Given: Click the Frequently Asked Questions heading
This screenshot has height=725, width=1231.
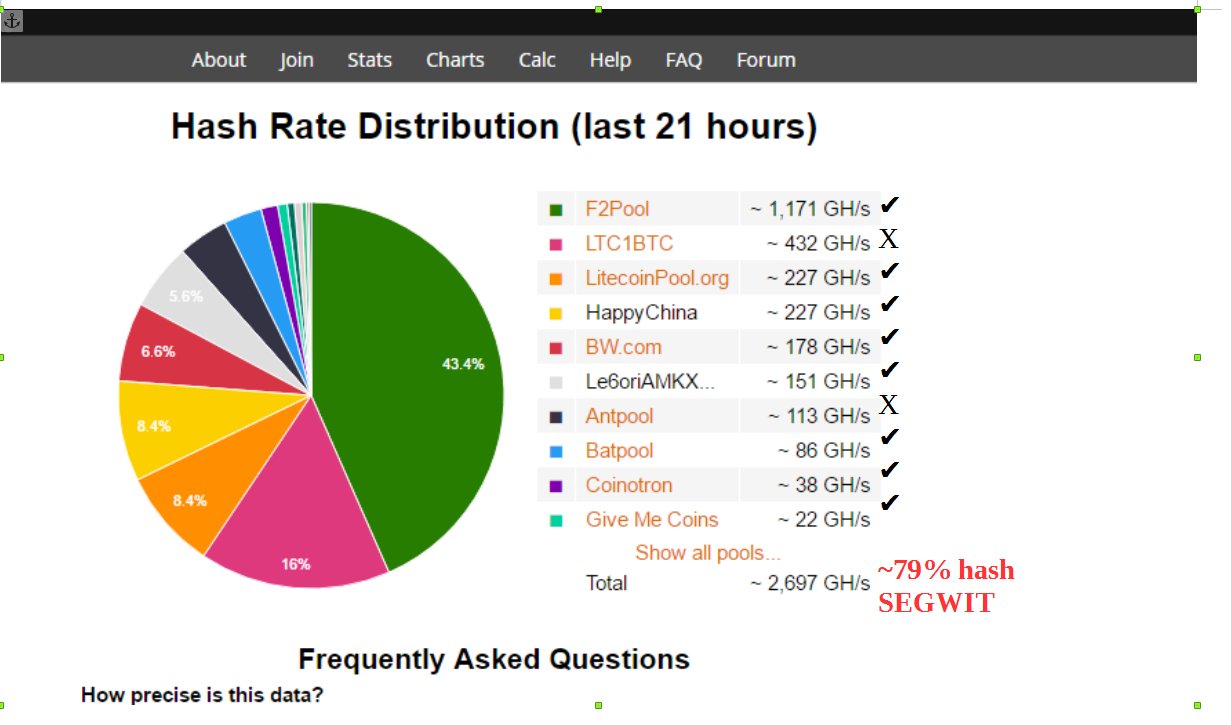Looking at the screenshot, I should pos(494,660).
